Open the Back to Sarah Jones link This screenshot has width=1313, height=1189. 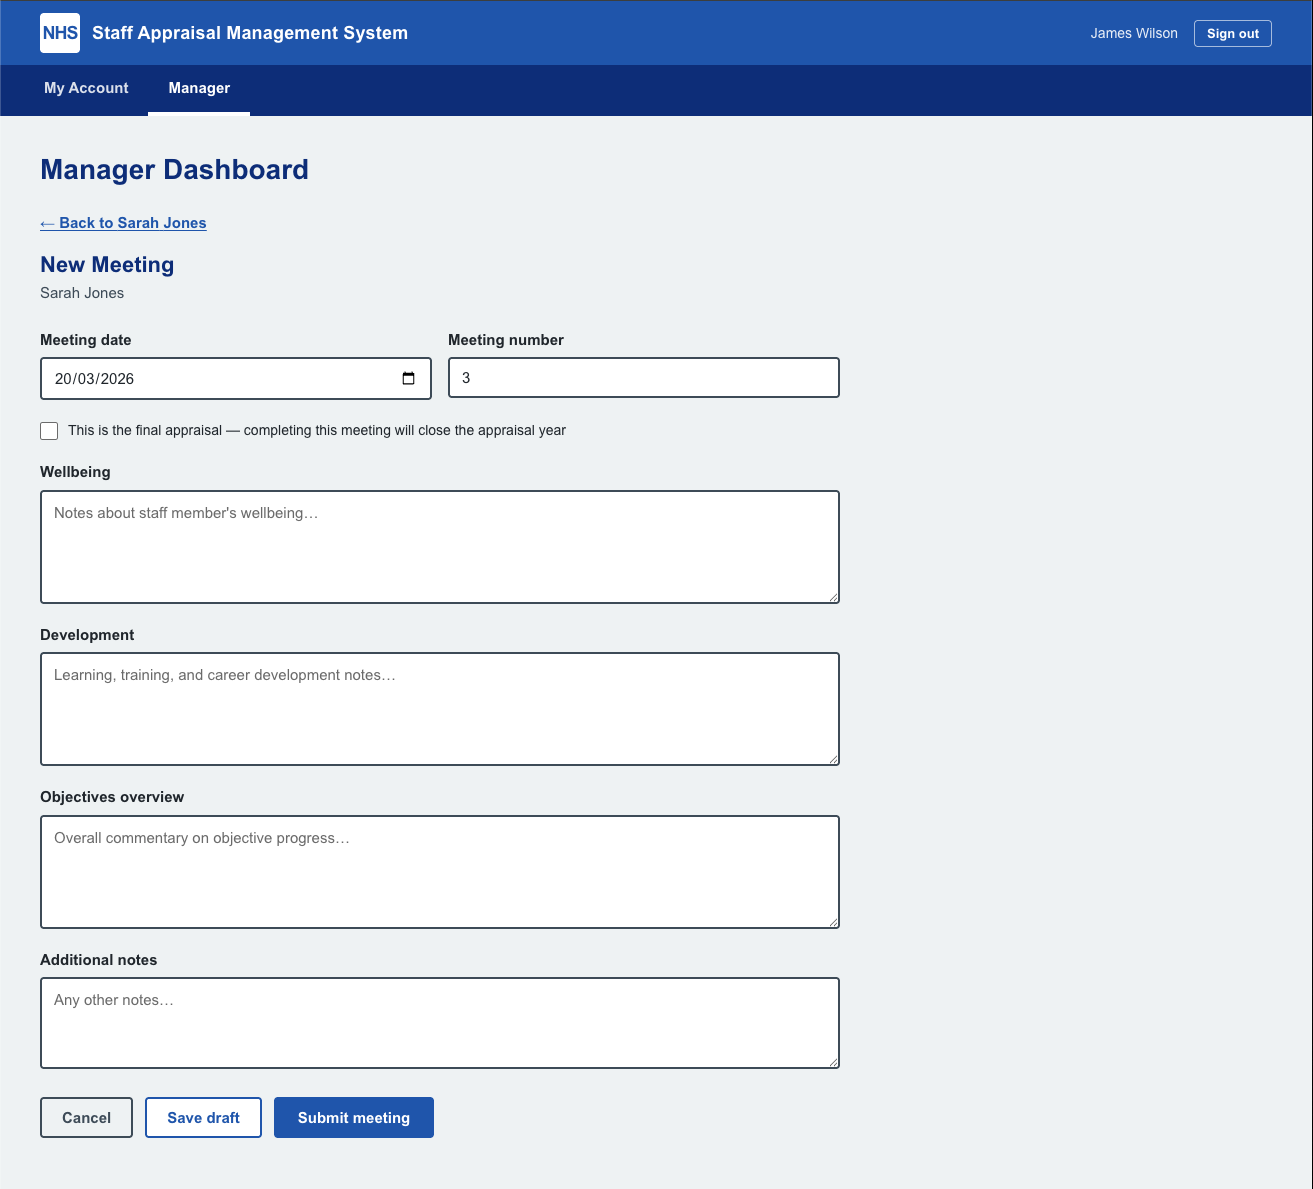(x=122, y=223)
